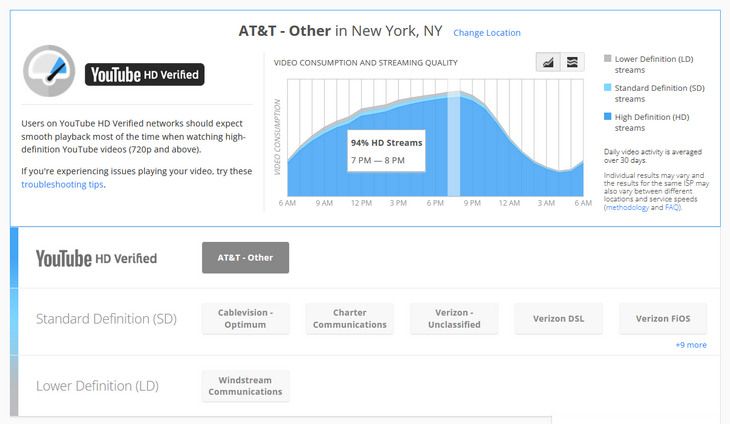Select the Verizon DSL provider
The height and width of the screenshot is (424, 730).
point(558,318)
